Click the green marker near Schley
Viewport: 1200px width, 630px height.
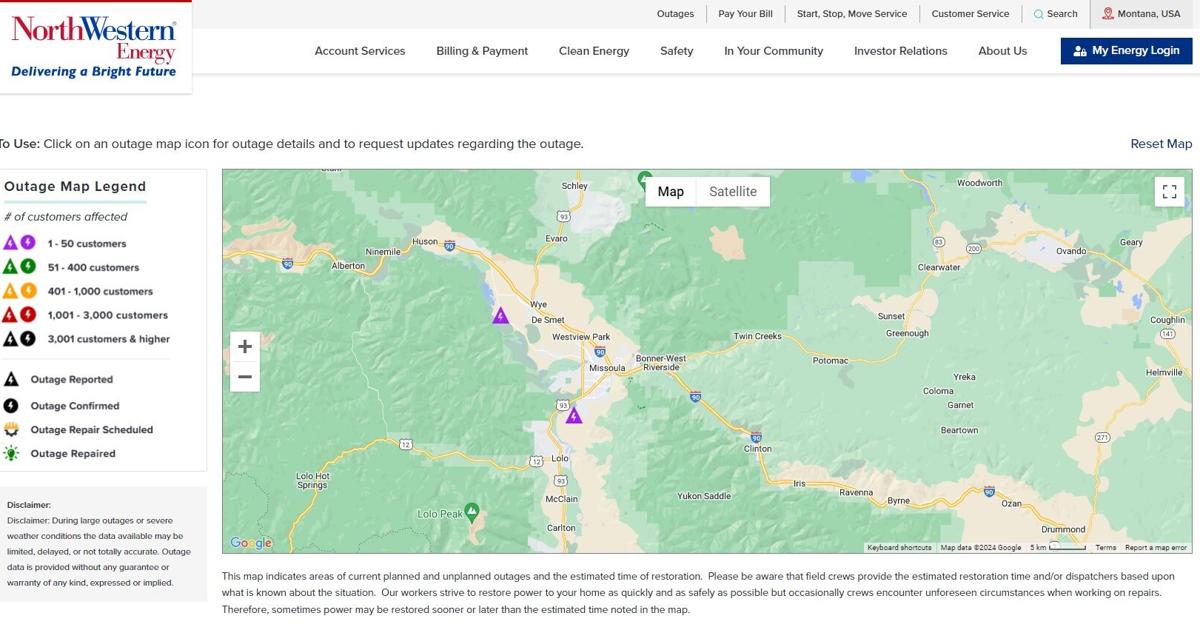(x=645, y=180)
